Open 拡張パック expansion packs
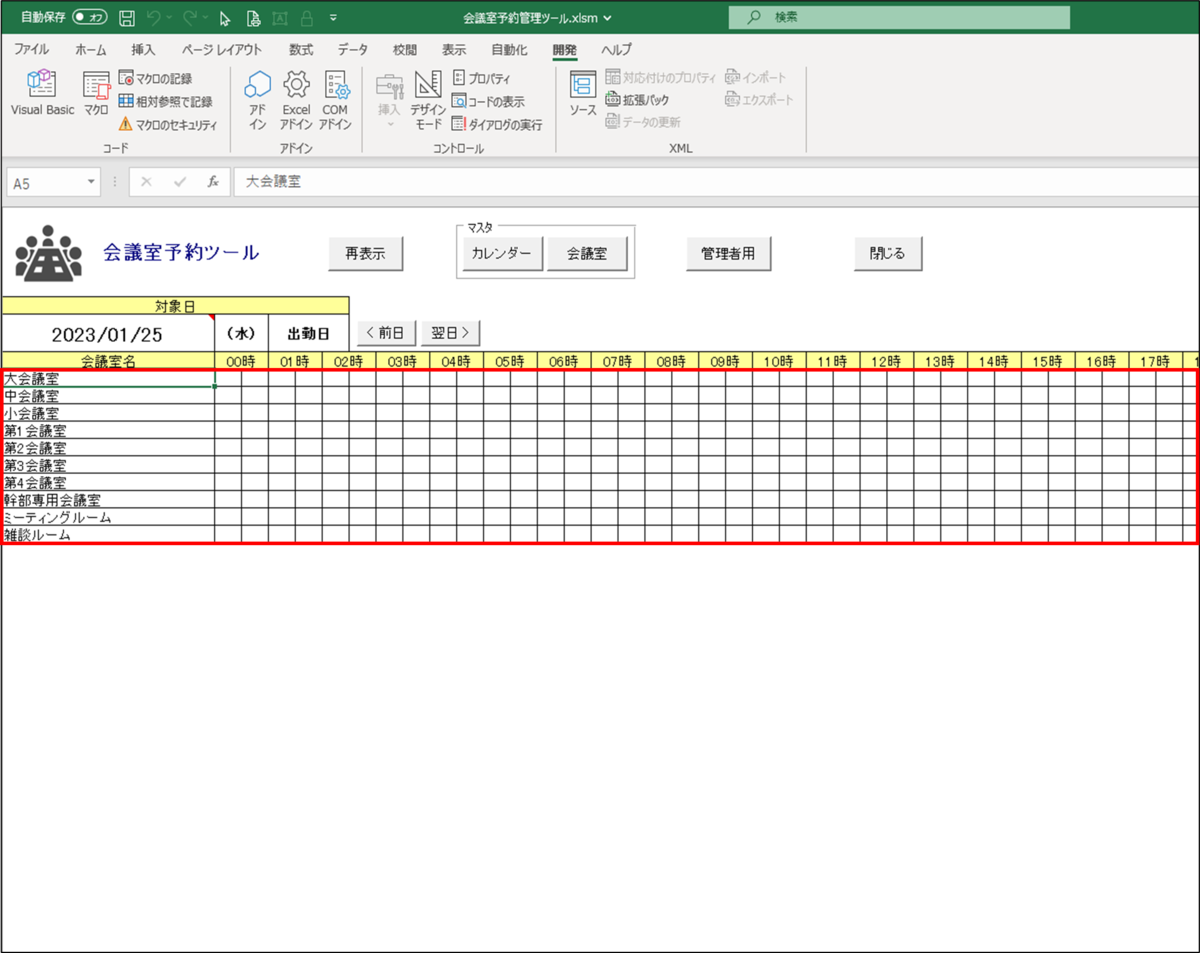Screen dimensions: 1200x953 pyautogui.click(x=638, y=100)
